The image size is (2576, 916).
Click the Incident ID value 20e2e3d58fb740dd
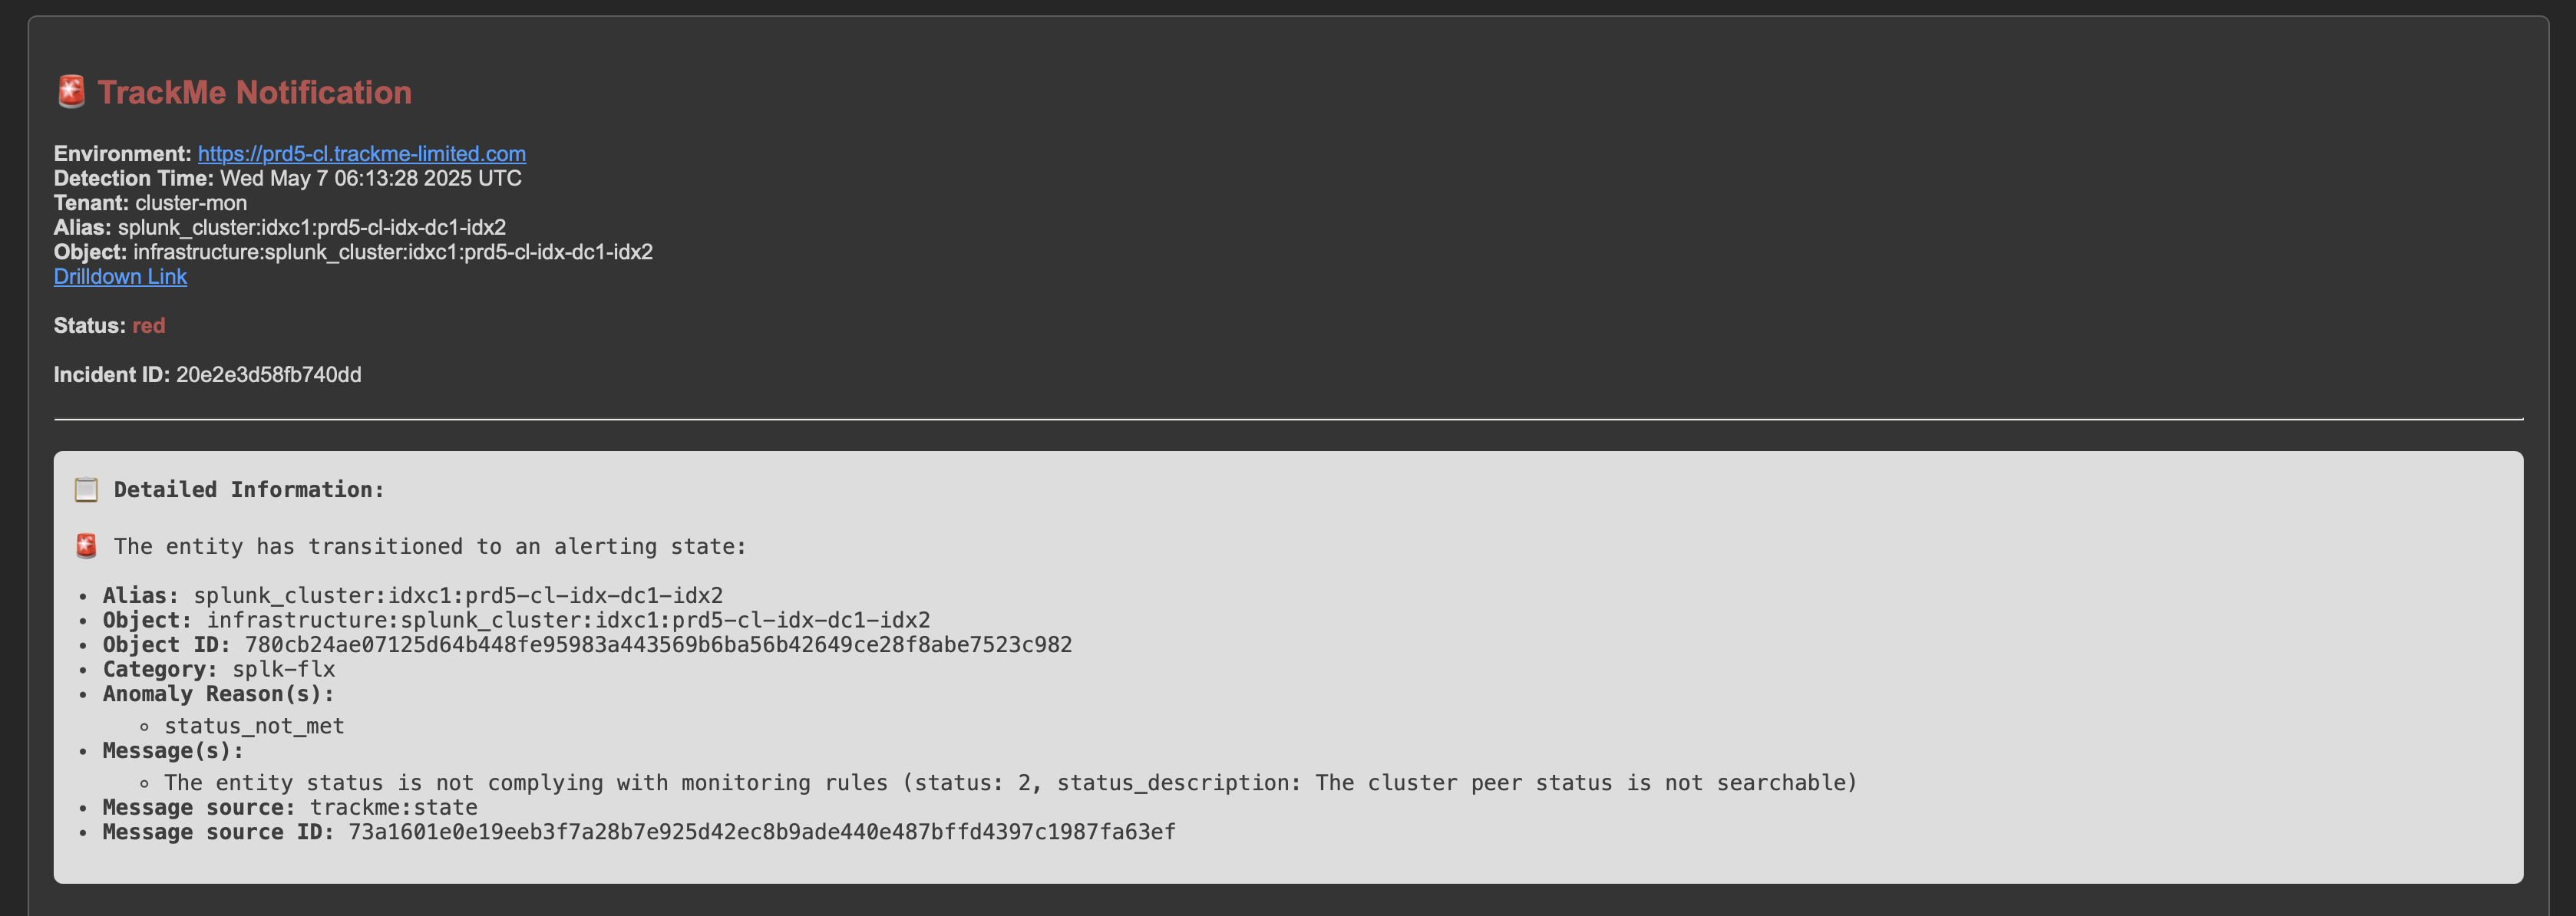(269, 374)
